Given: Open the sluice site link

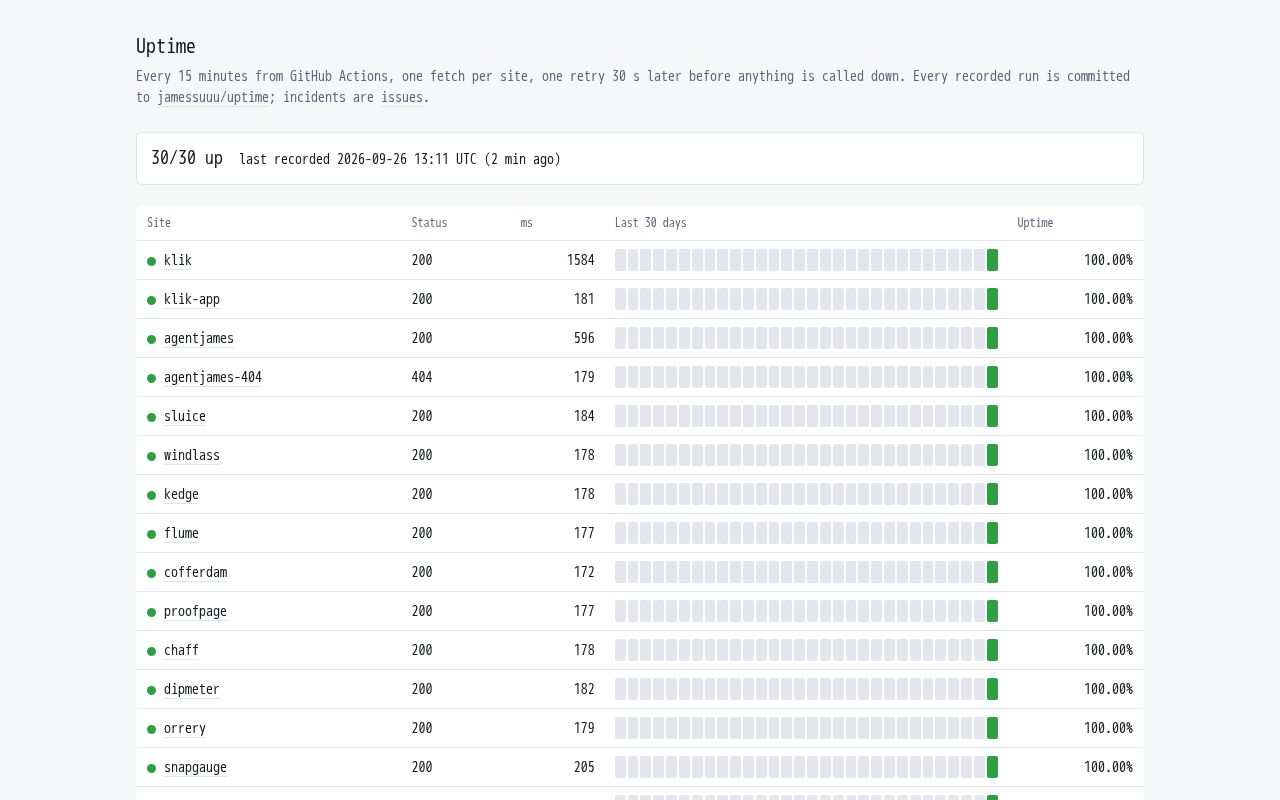Looking at the screenshot, I should (185, 416).
